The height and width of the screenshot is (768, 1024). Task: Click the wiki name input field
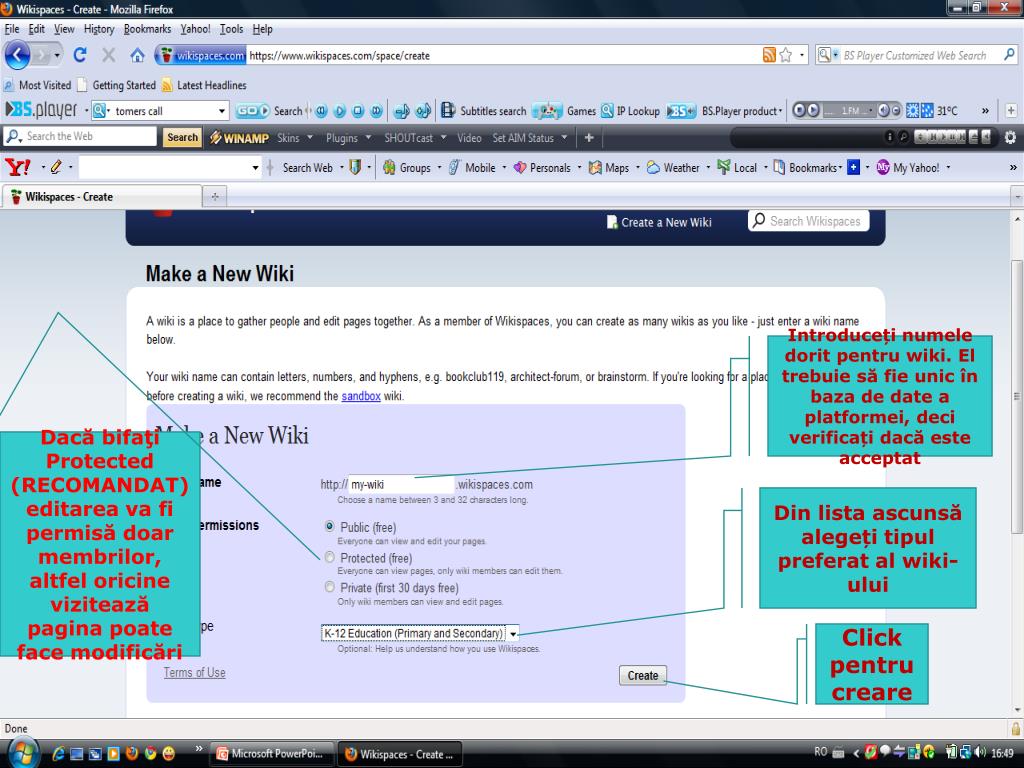(x=401, y=485)
